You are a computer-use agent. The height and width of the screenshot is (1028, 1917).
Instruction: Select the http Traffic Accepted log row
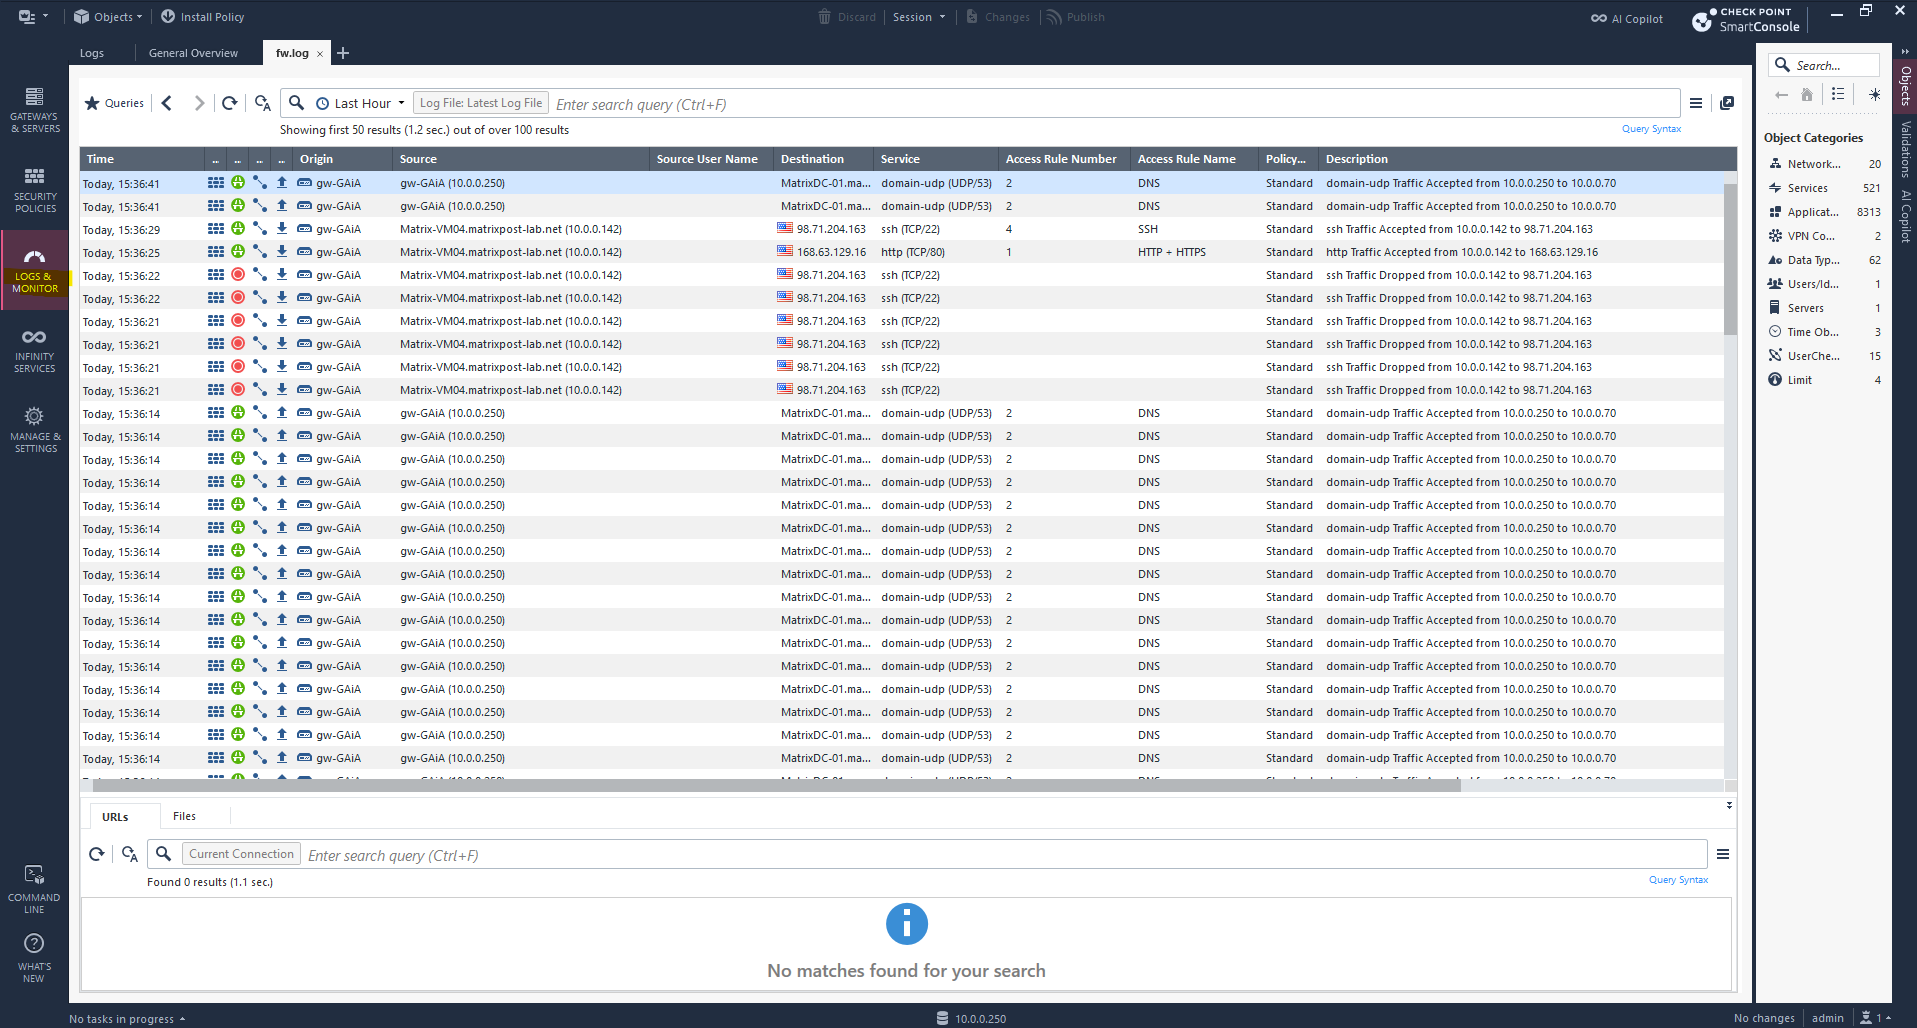pyautogui.click(x=902, y=252)
